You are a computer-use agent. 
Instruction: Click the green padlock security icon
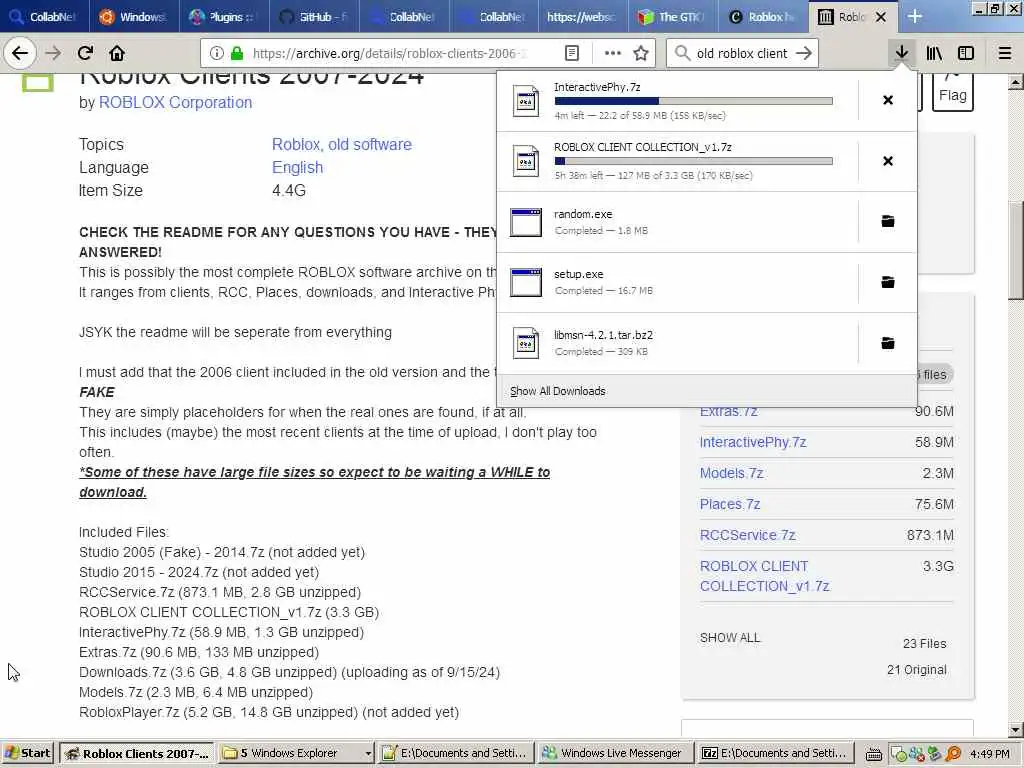pos(237,54)
